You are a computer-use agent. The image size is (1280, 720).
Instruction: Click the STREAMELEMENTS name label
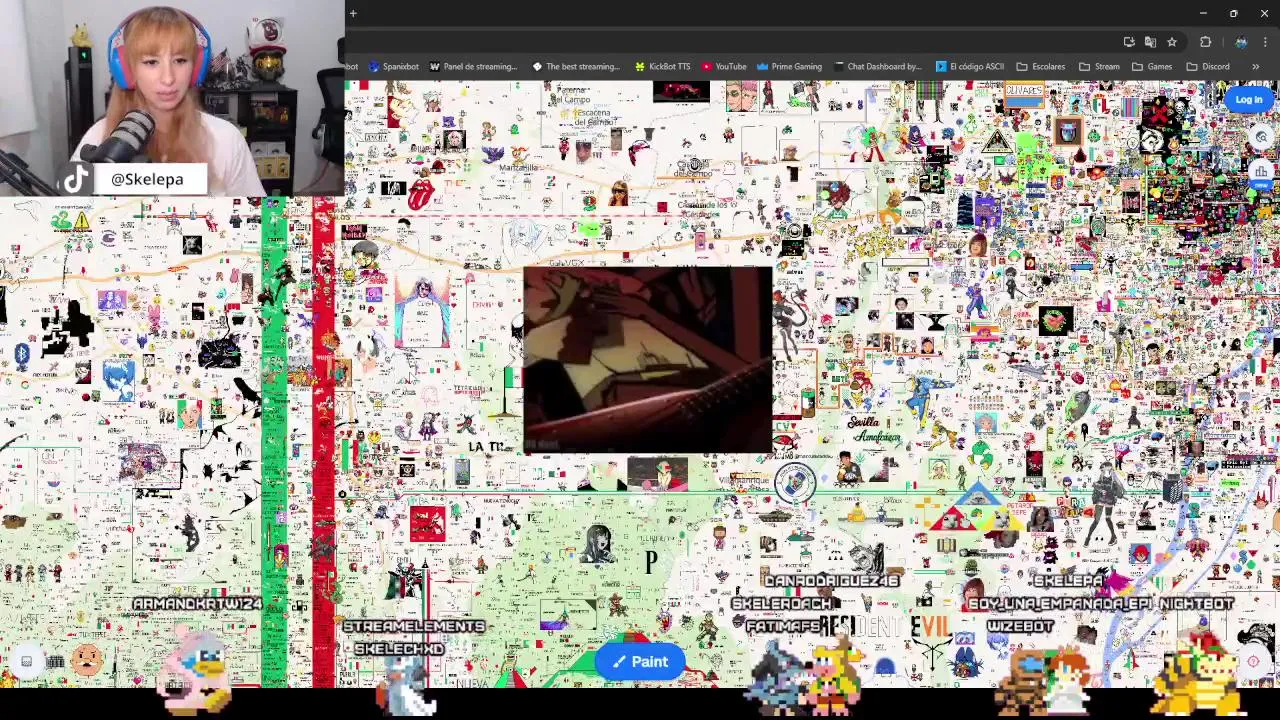414,626
